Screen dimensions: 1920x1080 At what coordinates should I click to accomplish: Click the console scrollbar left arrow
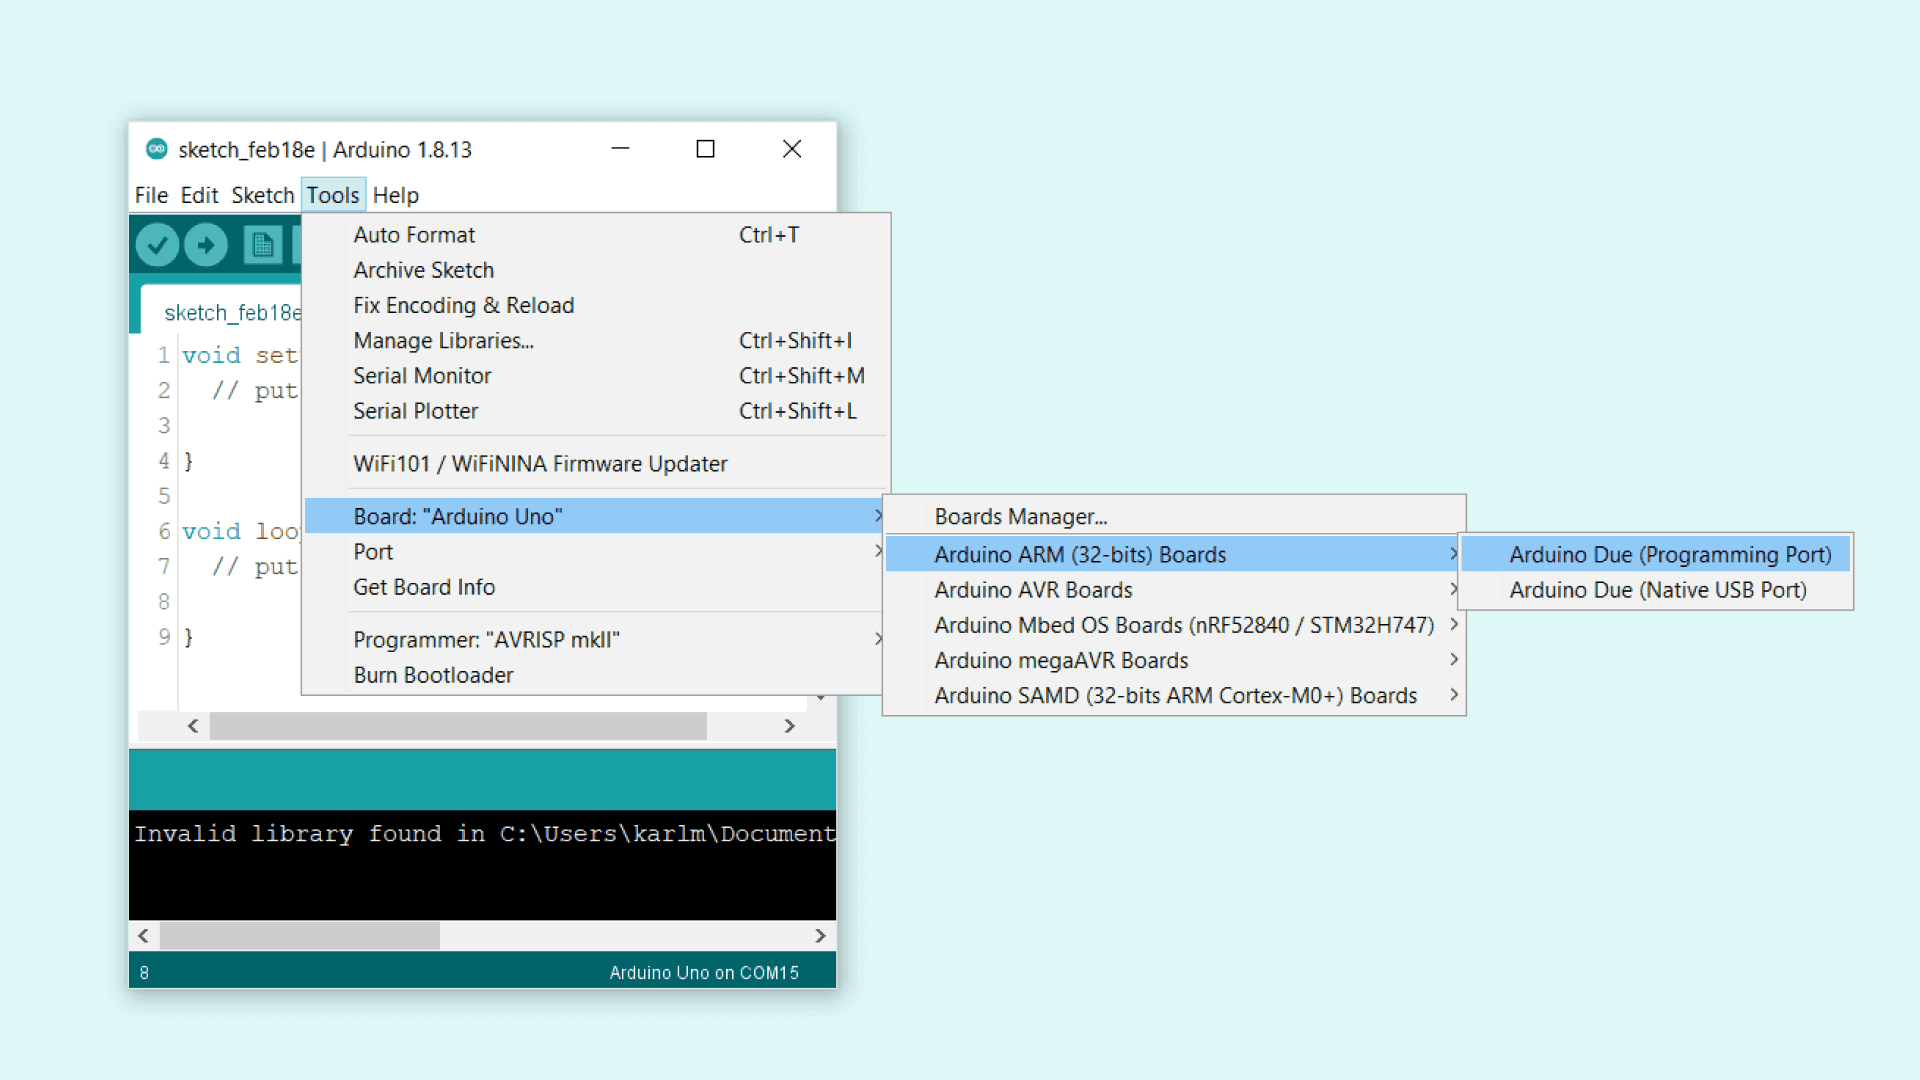click(x=144, y=936)
